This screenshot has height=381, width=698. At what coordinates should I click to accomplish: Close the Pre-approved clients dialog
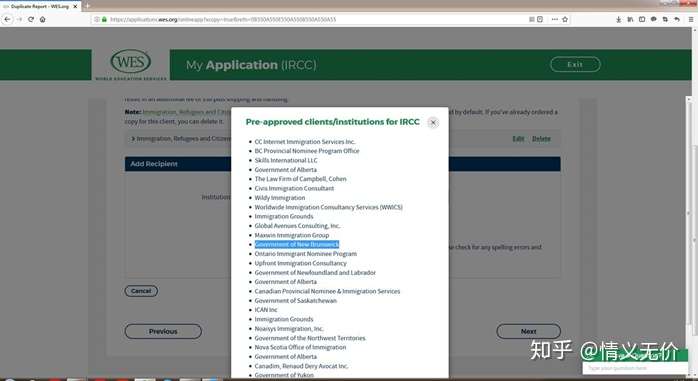click(x=433, y=122)
